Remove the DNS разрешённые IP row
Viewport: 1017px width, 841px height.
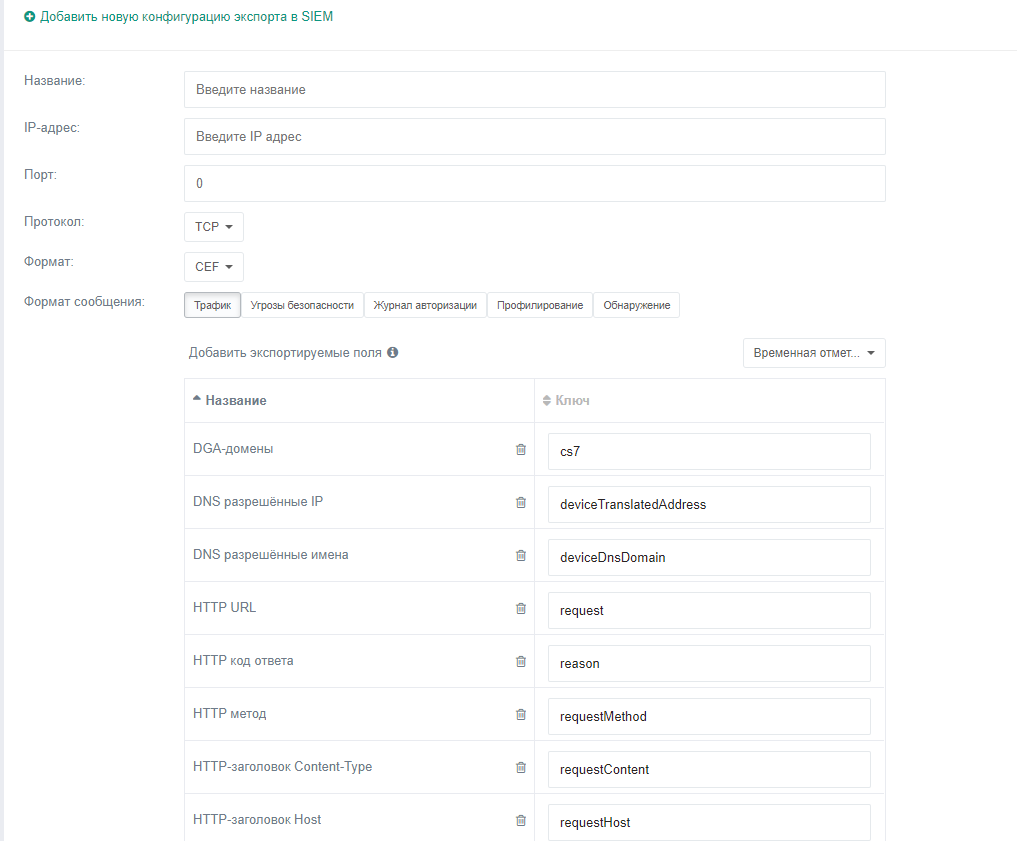520,503
